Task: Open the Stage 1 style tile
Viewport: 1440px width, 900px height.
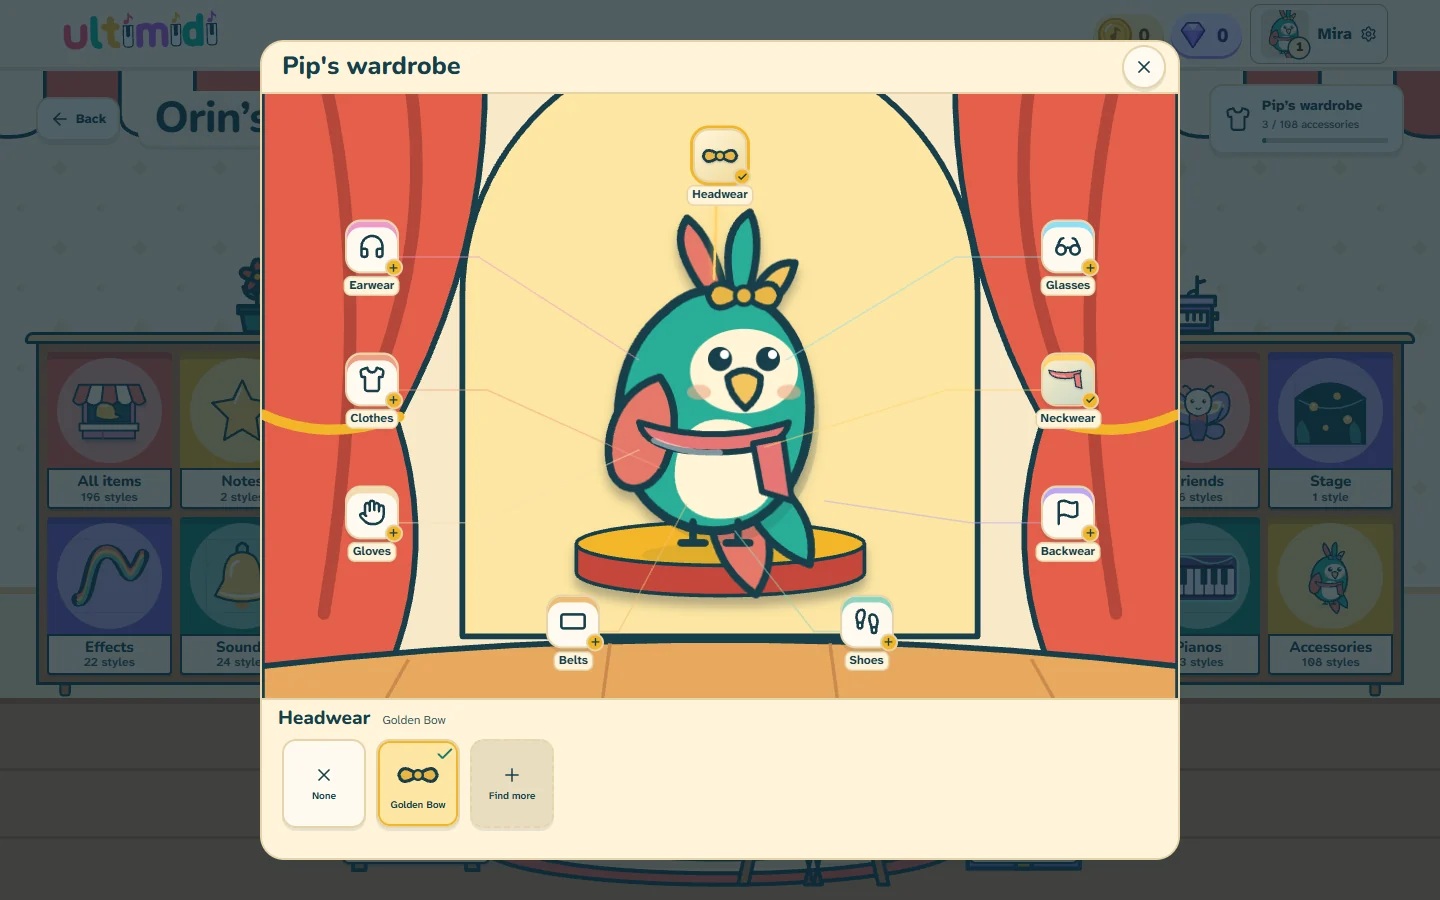Action: pyautogui.click(x=1330, y=430)
